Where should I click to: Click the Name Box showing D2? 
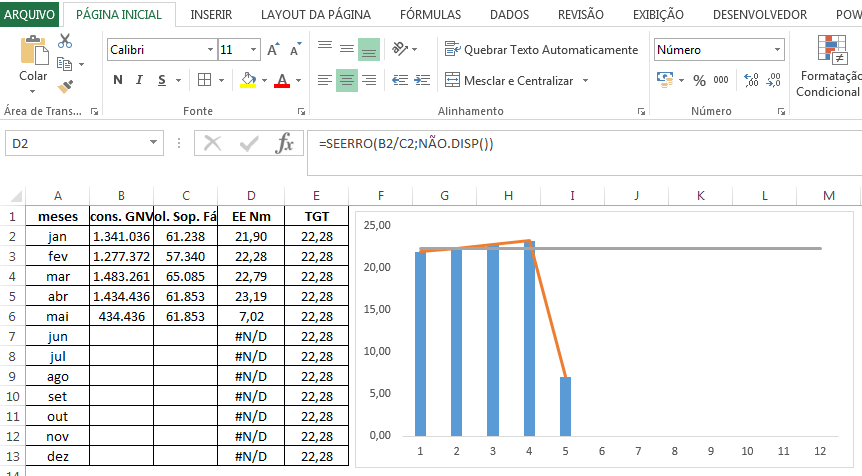tap(84, 143)
